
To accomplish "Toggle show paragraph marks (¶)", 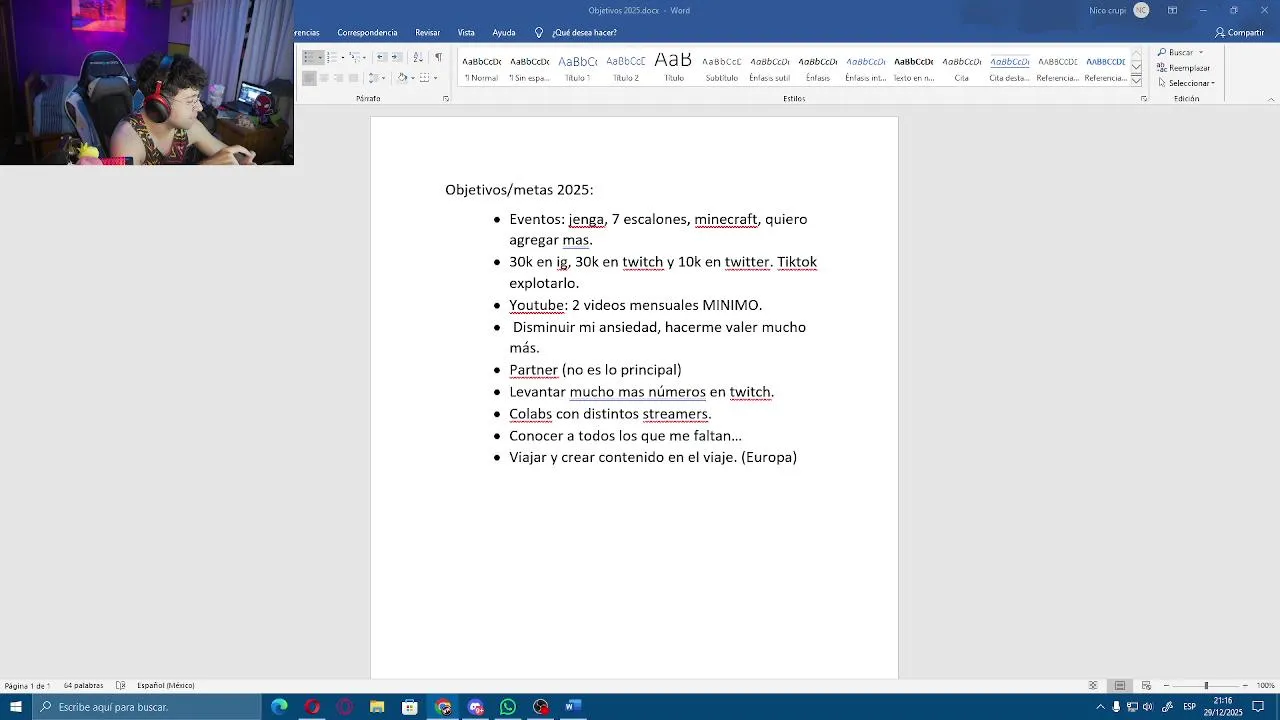I will (x=438, y=57).
